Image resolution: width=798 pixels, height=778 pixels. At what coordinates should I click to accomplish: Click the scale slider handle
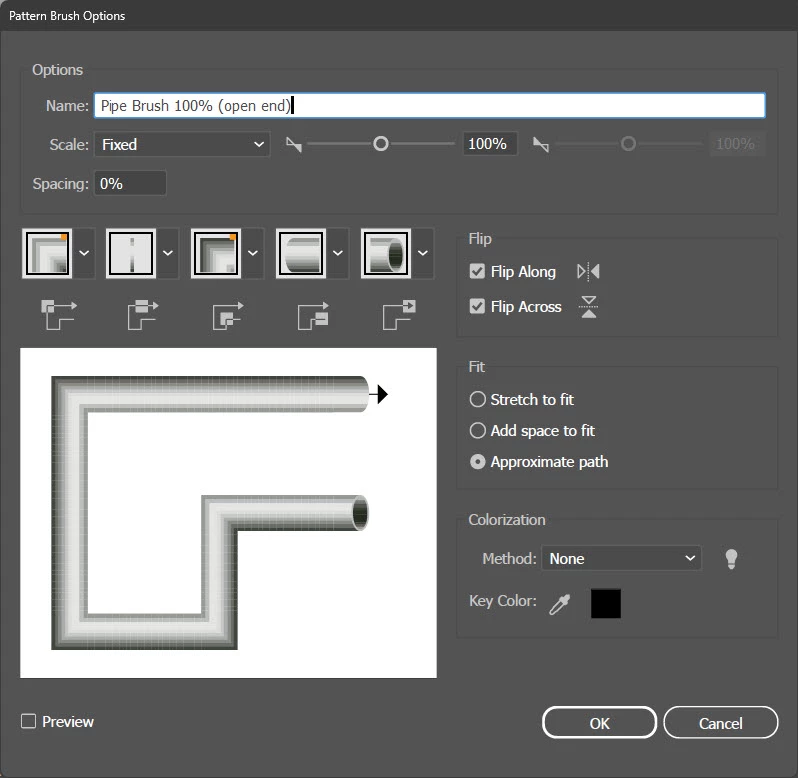381,144
